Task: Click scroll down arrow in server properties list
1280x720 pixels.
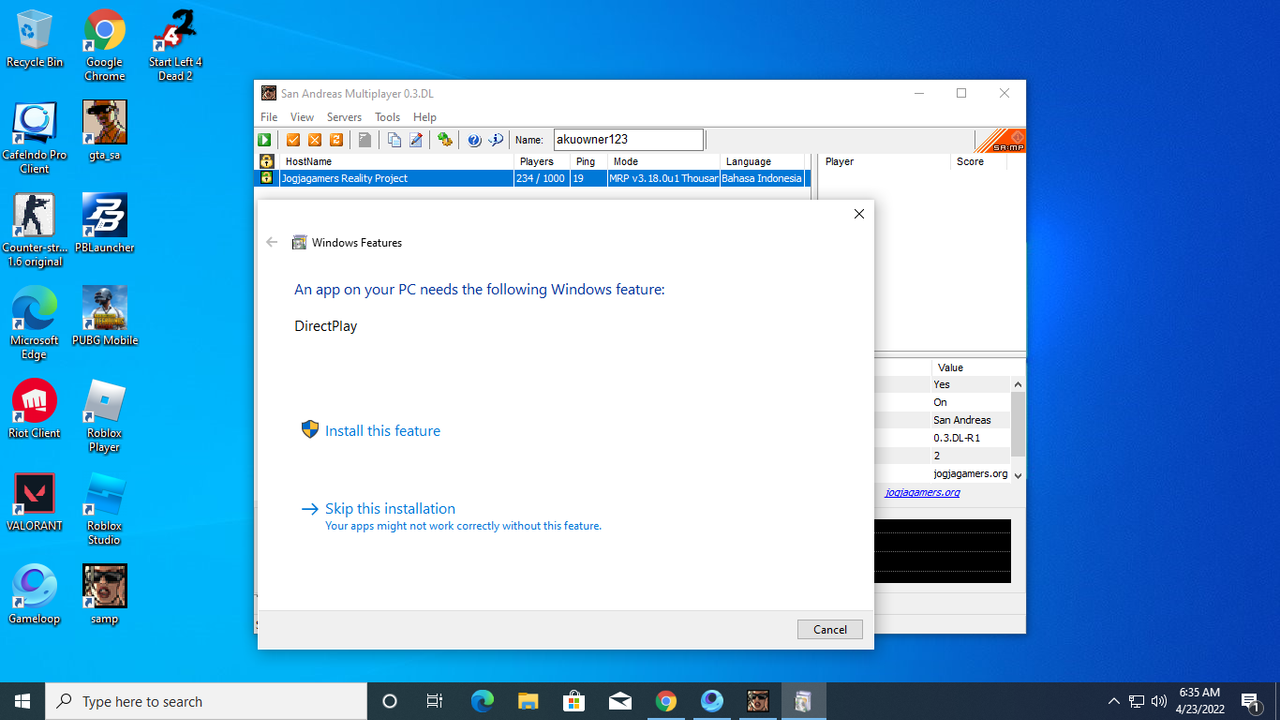Action: pyautogui.click(x=1018, y=475)
